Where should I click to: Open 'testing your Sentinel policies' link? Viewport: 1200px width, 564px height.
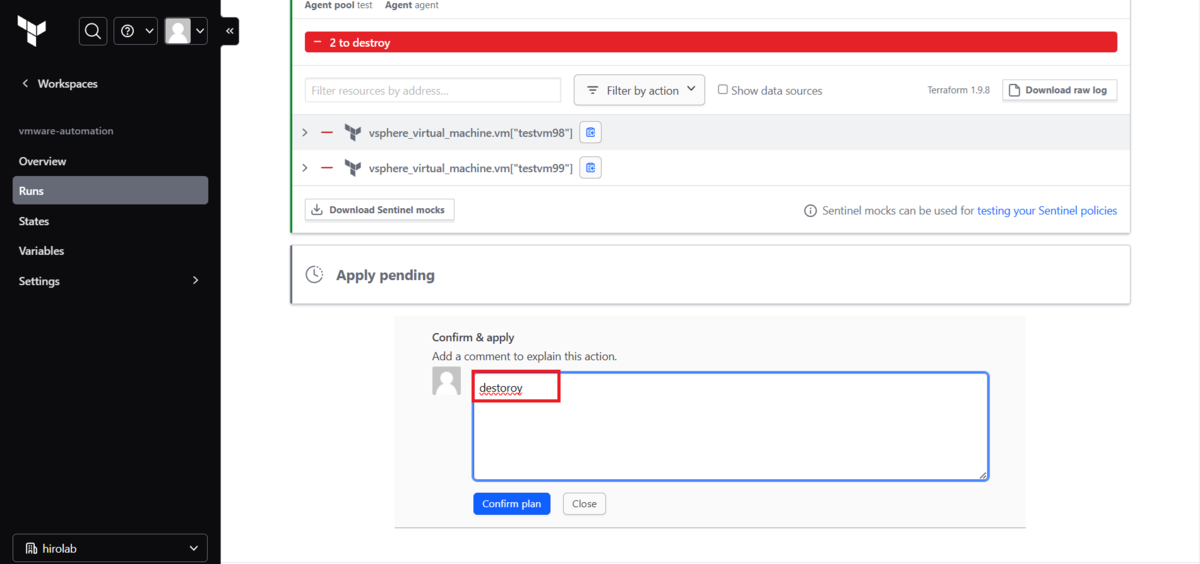tap(1047, 211)
